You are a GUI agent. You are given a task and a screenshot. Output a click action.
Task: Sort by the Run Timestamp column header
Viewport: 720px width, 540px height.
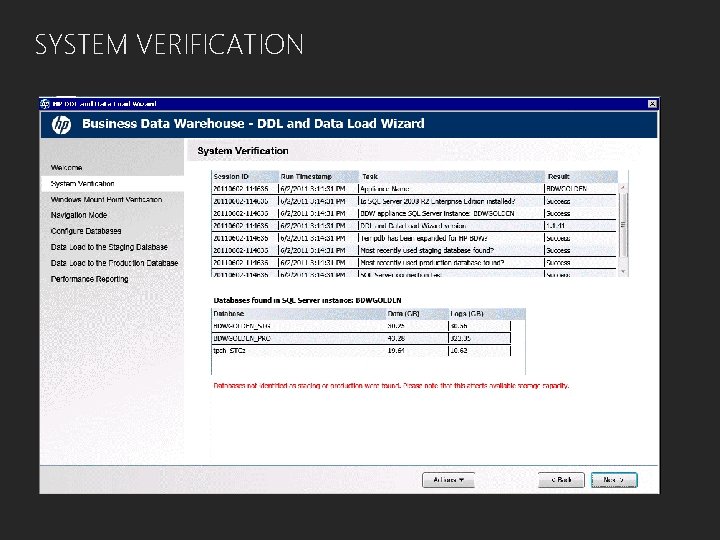coord(319,176)
